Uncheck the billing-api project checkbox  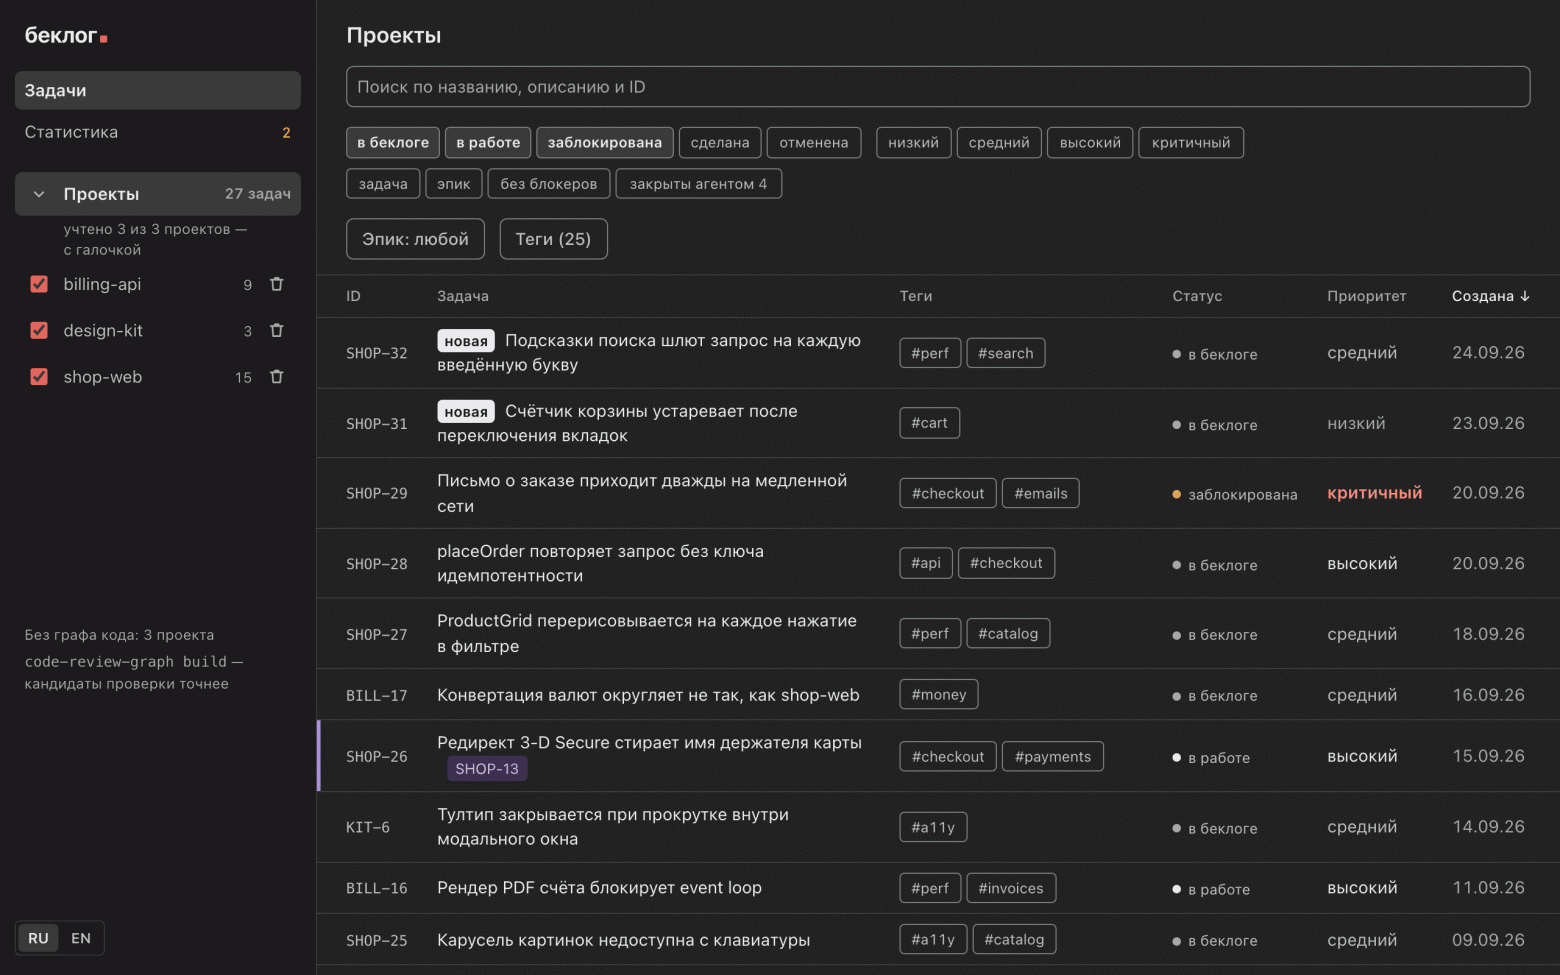39,284
